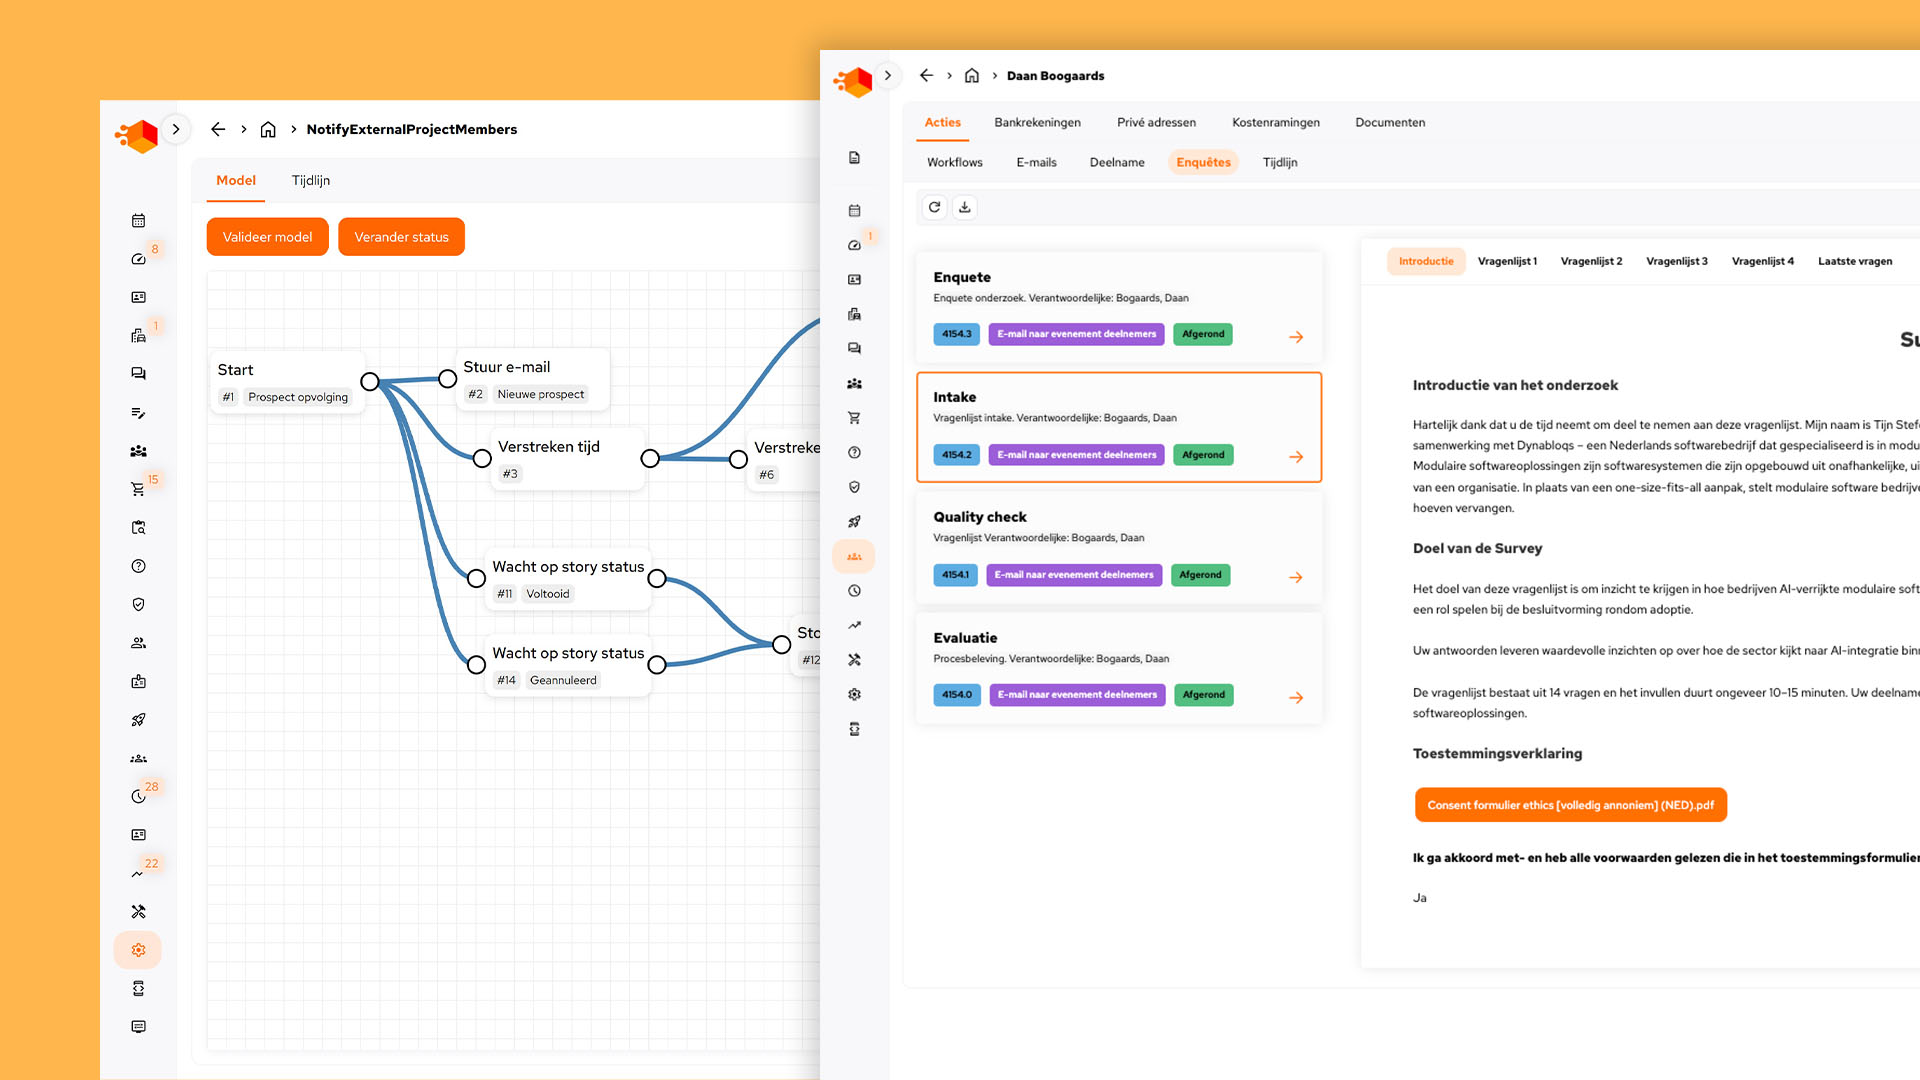1920x1080 pixels.
Task: Open the tools hammer-and-wrench icon in the sidebar
Action: (137, 911)
